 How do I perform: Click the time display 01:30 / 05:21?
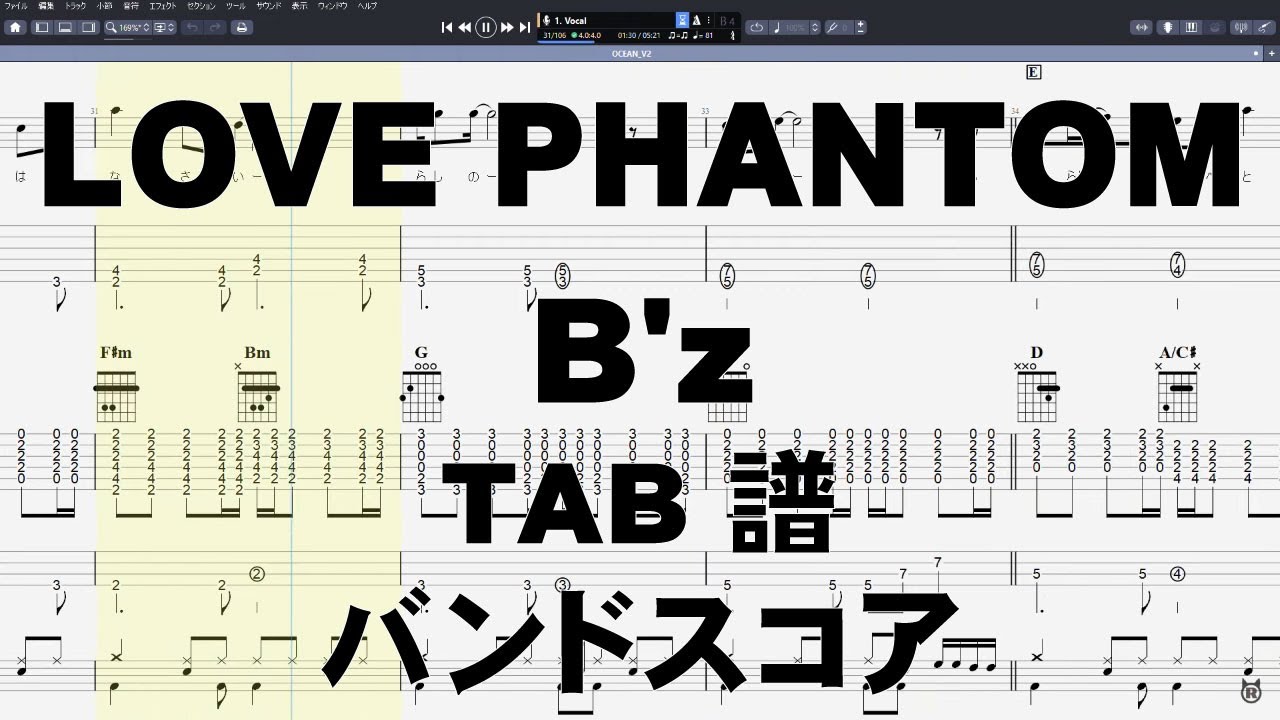pyautogui.click(x=639, y=36)
